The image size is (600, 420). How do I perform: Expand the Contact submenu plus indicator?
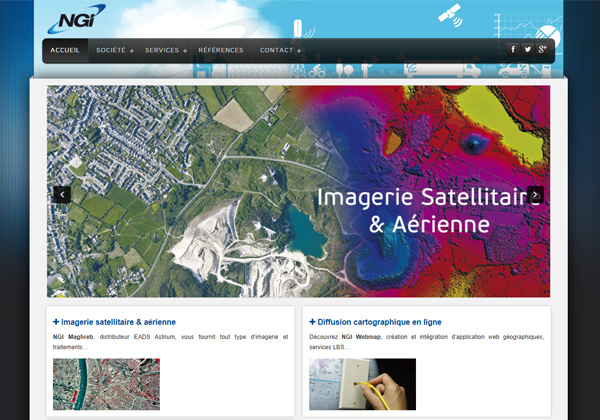tap(299, 51)
